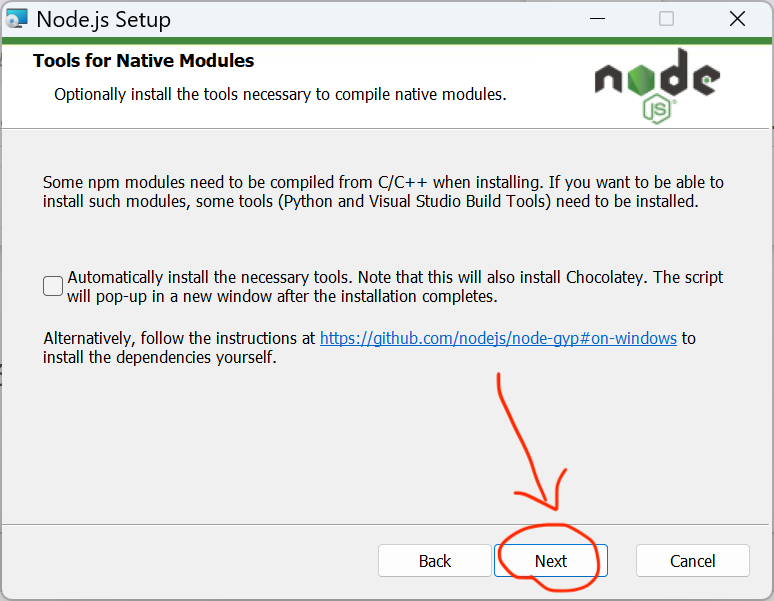Click the Node.js logo in the header
The image size is (774, 601).
click(656, 82)
